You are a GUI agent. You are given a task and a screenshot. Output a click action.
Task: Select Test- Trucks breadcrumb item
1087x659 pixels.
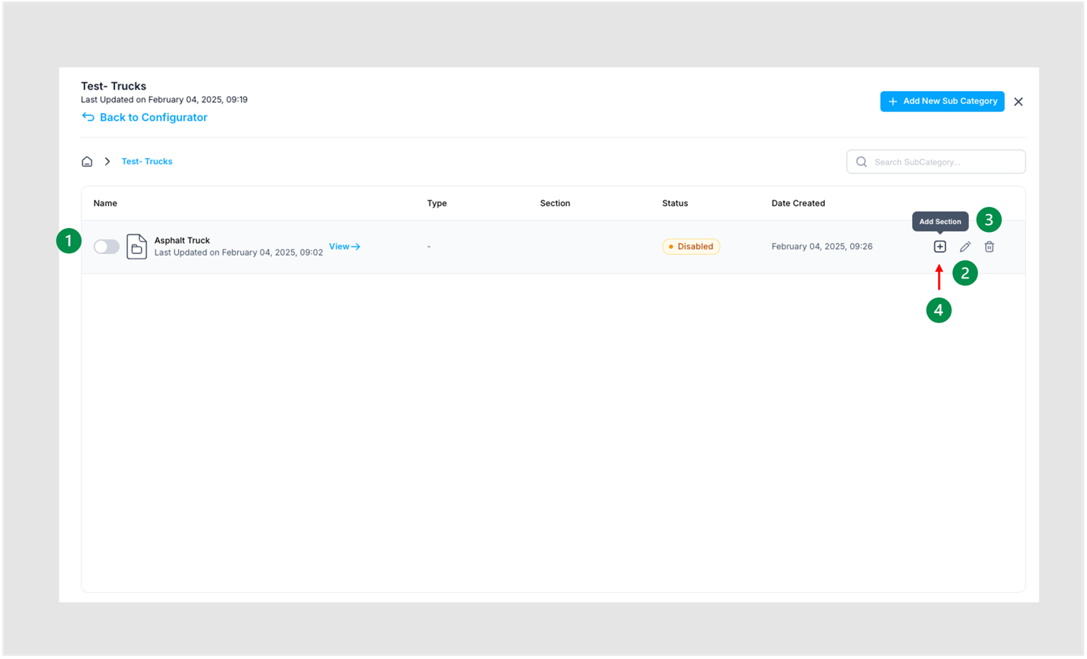(x=147, y=161)
